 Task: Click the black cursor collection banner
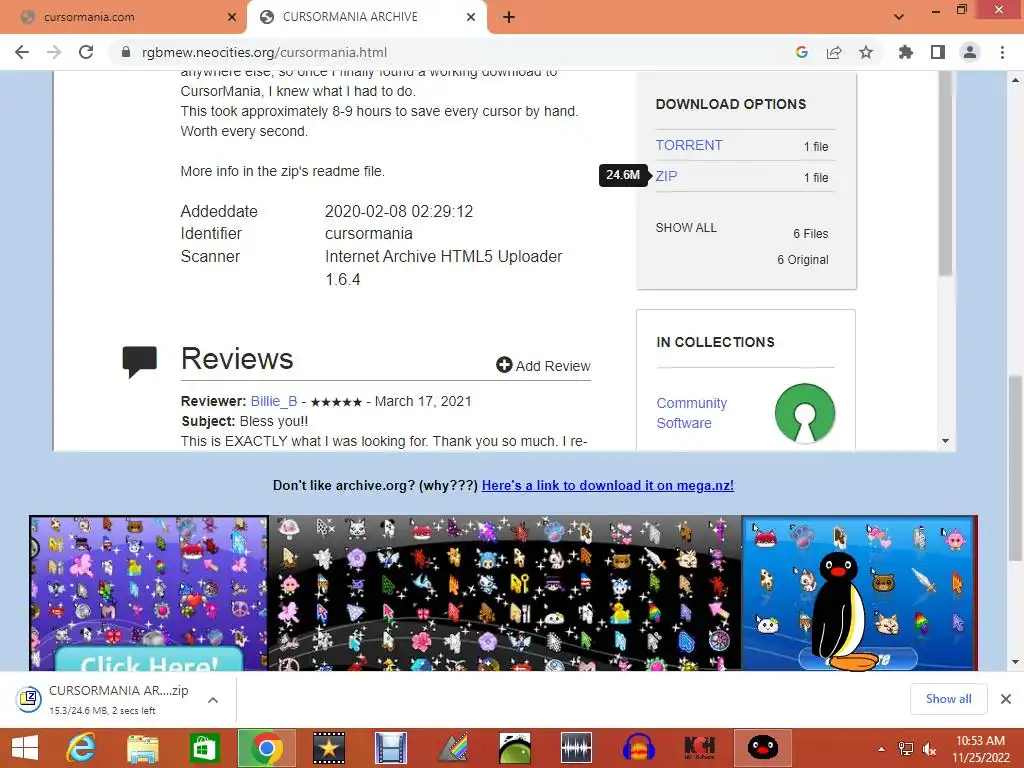(x=505, y=593)
